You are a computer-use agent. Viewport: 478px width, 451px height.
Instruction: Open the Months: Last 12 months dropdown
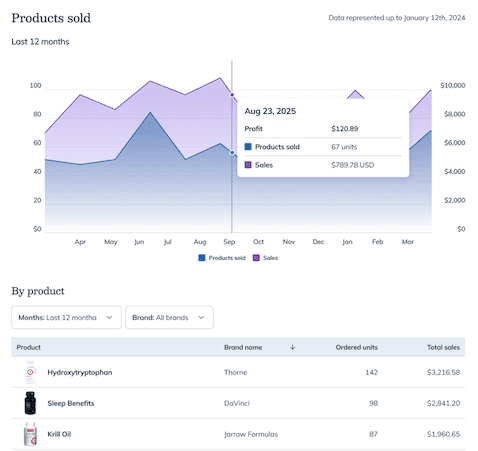(x=66, y=317)
